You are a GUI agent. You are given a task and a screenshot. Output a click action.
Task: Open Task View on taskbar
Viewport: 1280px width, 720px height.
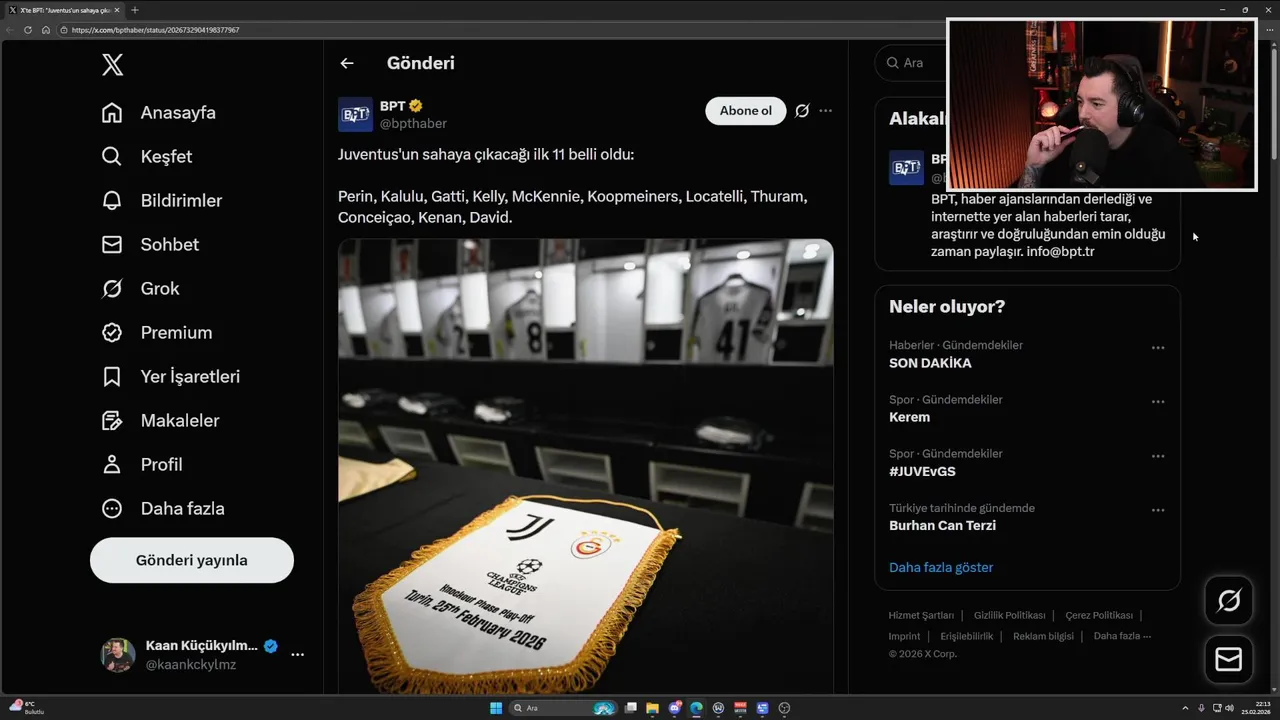(630, 708)
